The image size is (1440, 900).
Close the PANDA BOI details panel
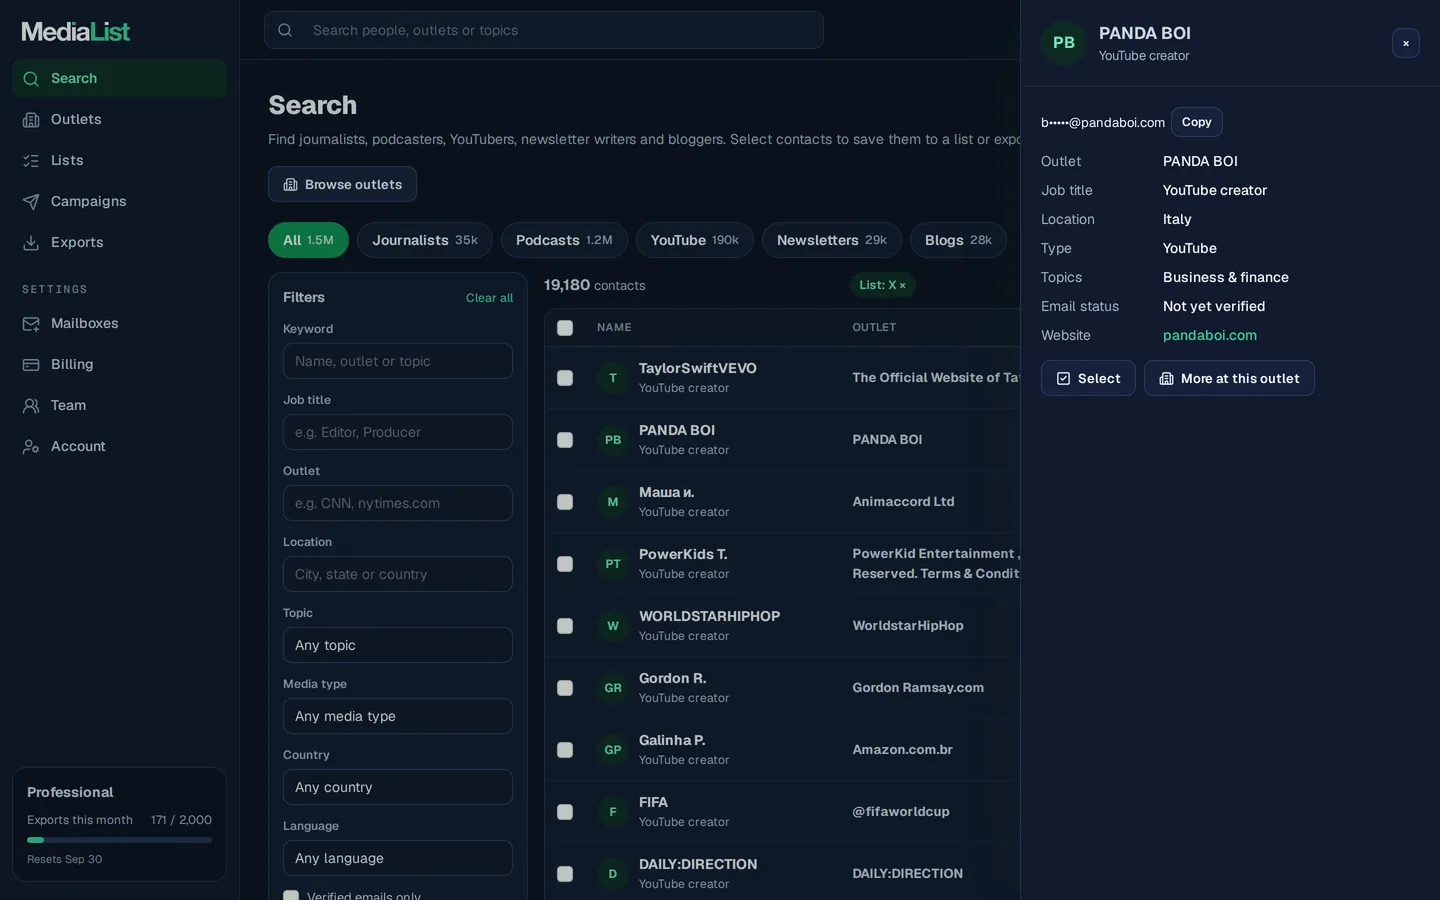pos(1406,43)
